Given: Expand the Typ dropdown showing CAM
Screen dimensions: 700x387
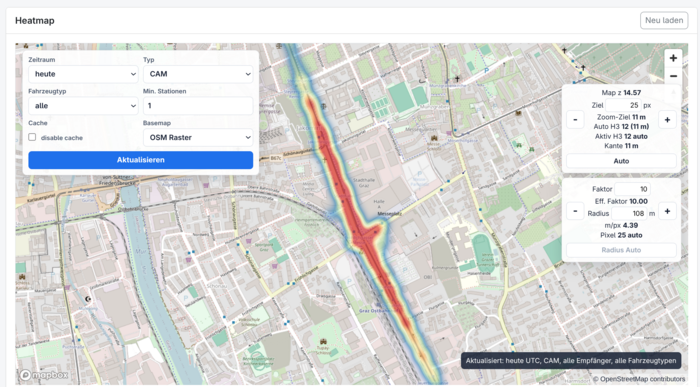Looking at the screenshot, I should [198, 74].
